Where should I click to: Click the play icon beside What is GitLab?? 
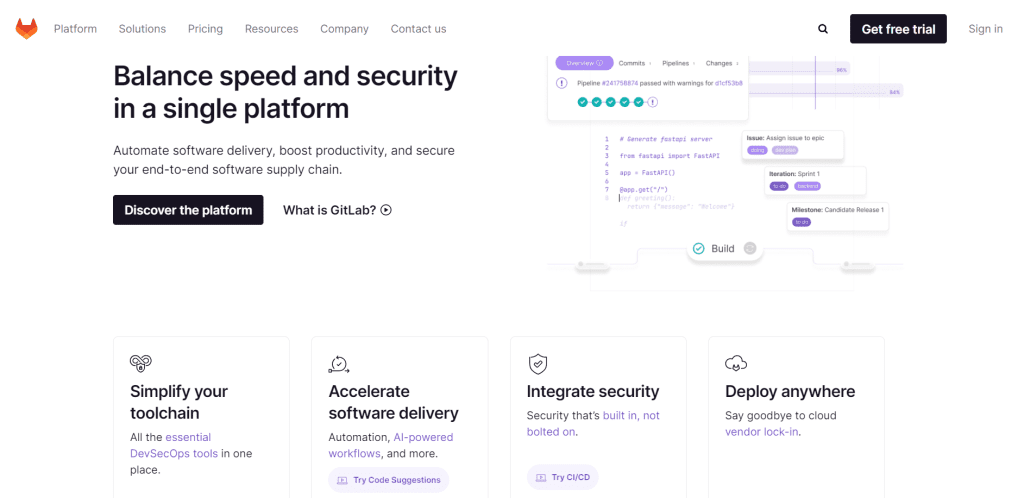click(386, 210)
